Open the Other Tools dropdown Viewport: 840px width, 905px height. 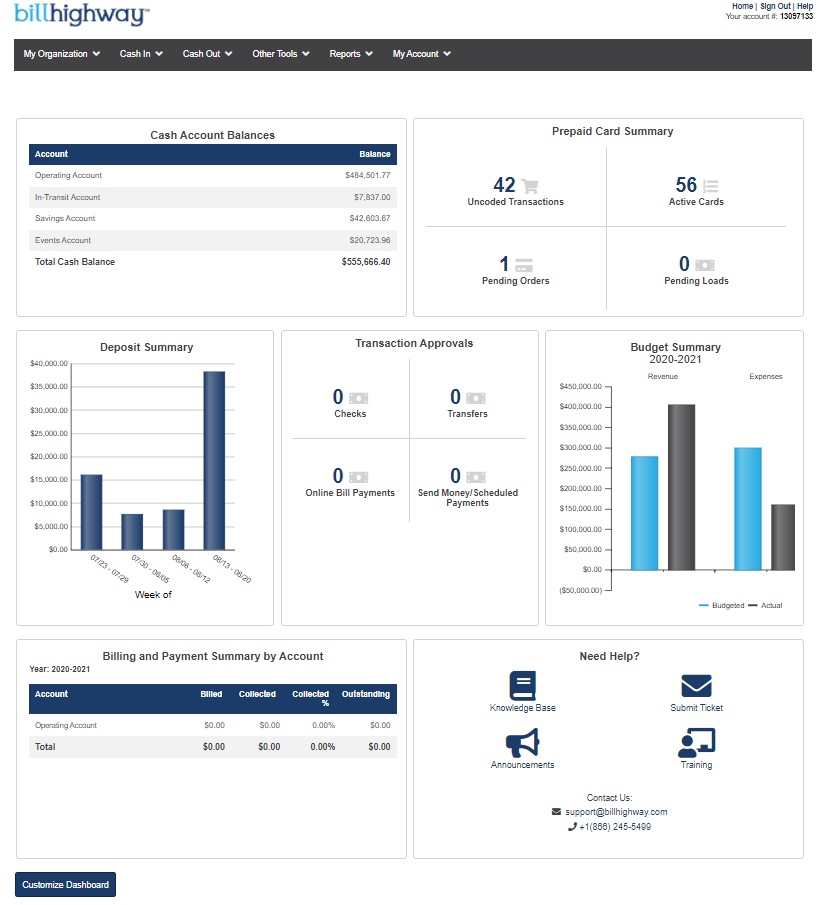coord(280,54)
